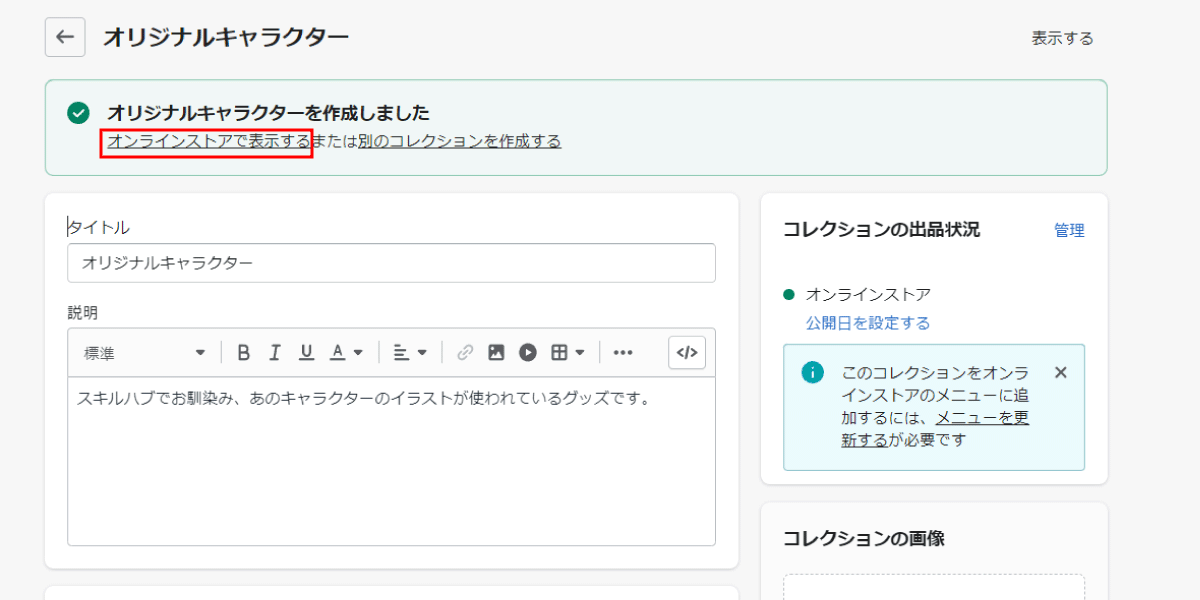The image size is (1200, 600).
Task: Click the 説明 label
Action: [x=83, y=312]
